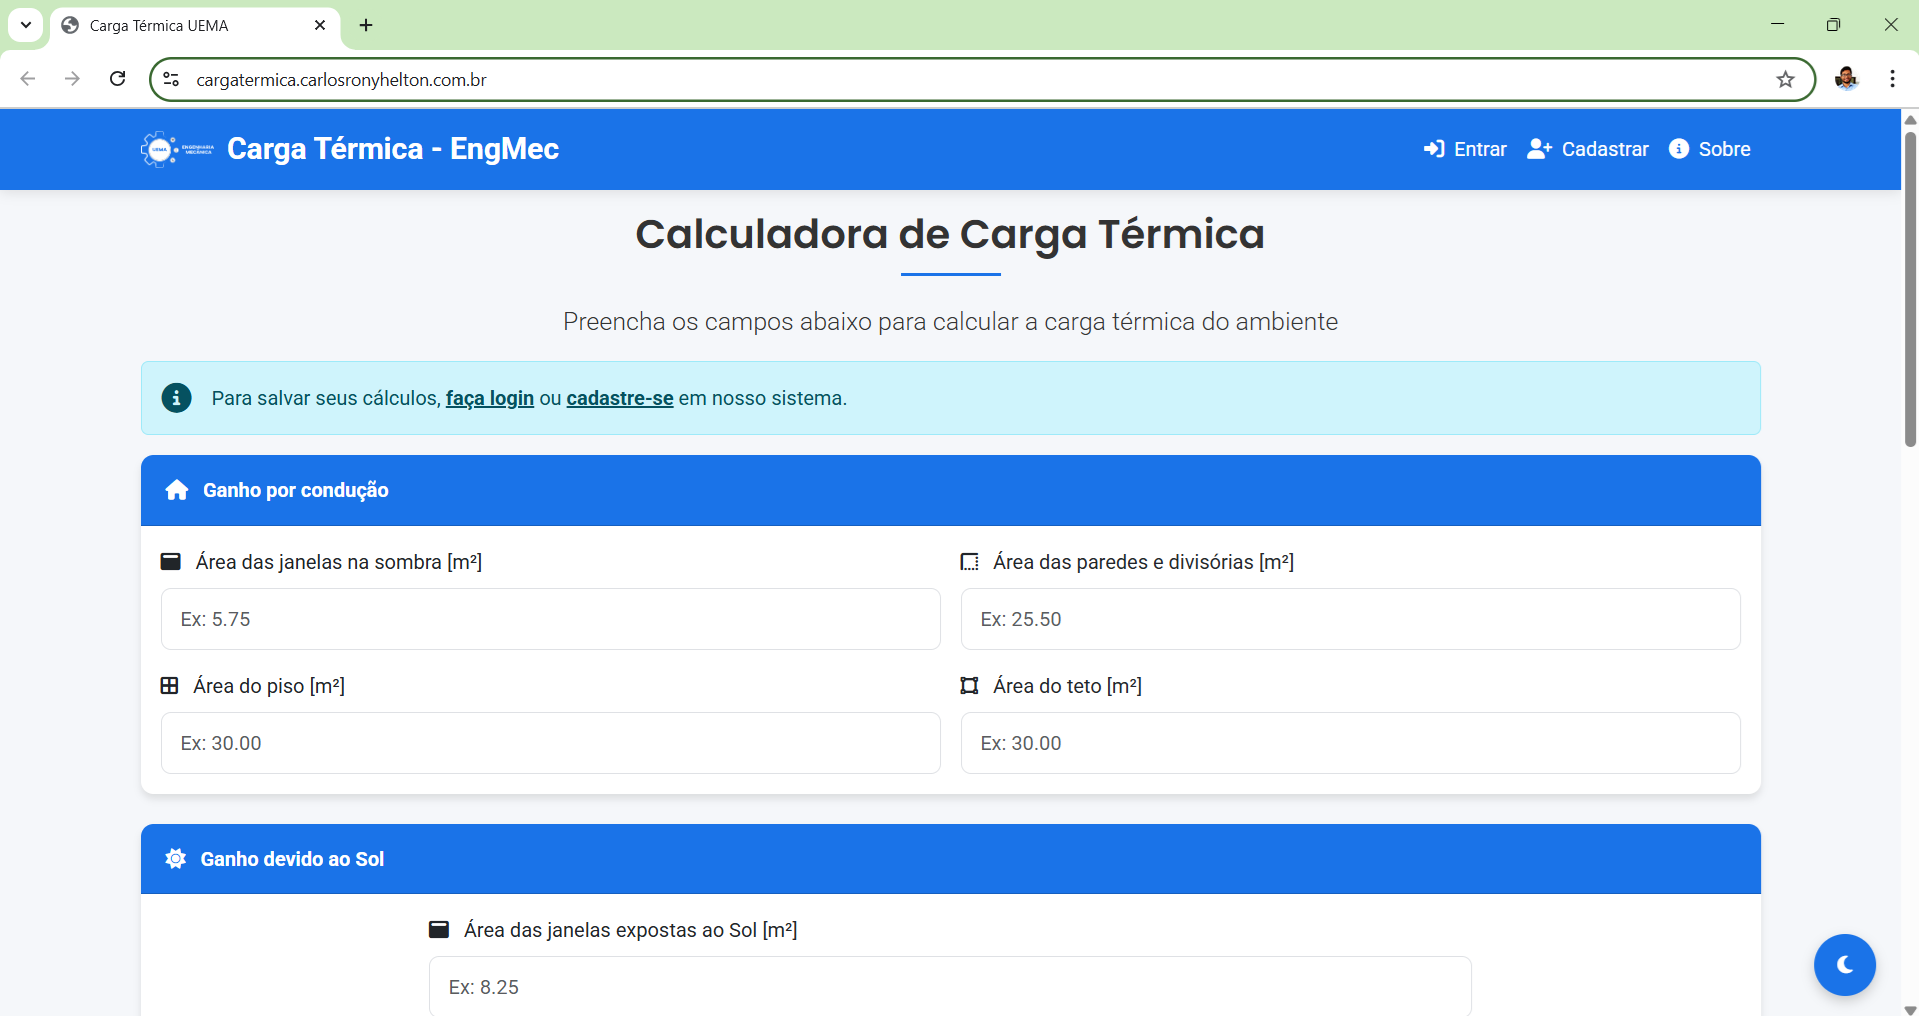
Task: Click the 'Área das janelas expostas ao Sol [m²]' label
Action: [631, 930]
